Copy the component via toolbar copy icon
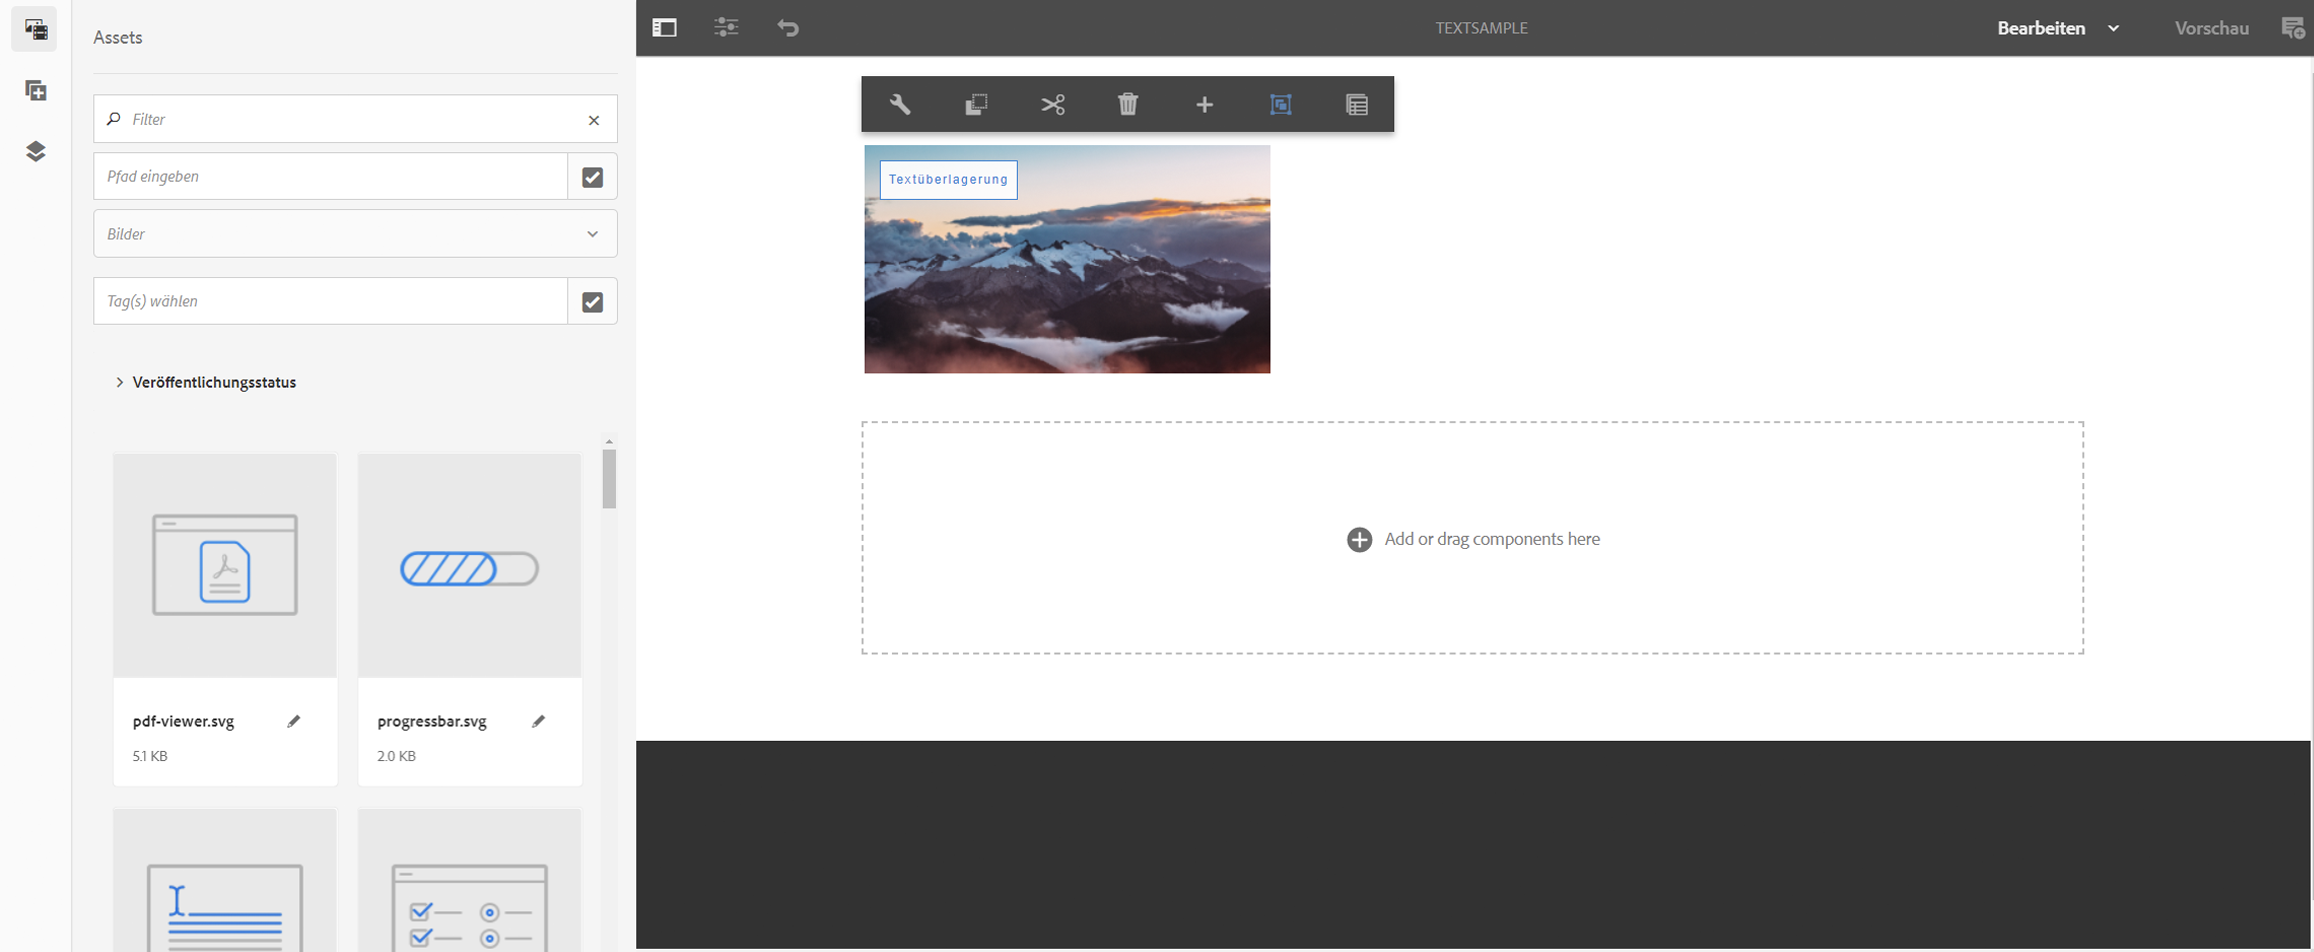 point(976,104)
